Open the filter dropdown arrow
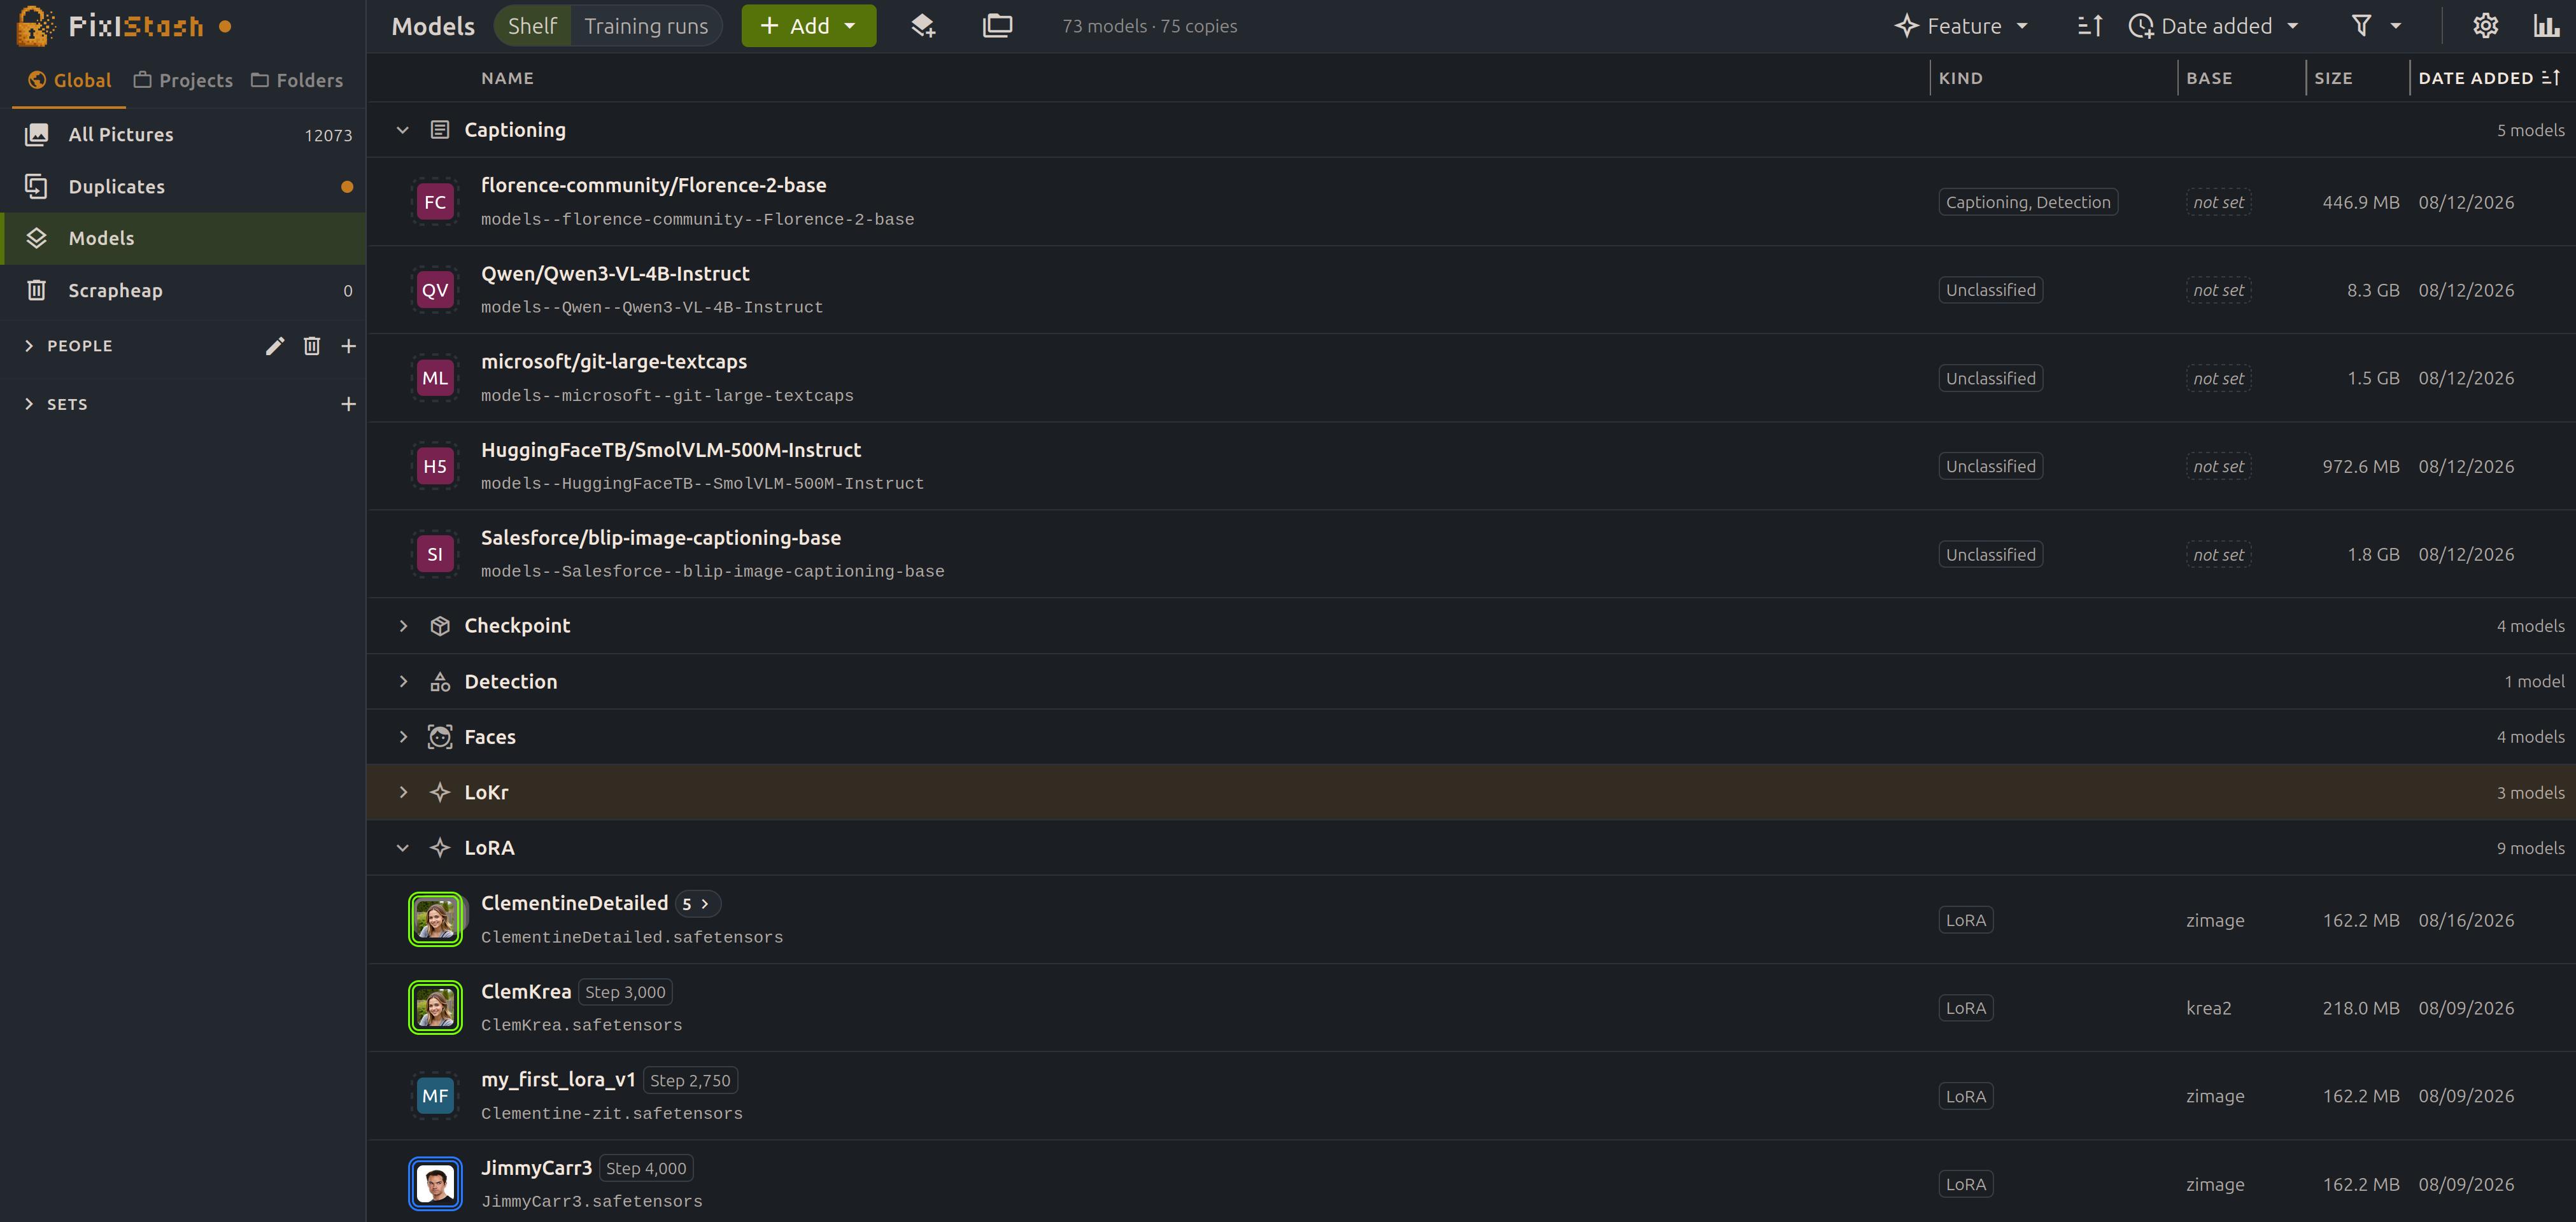The image size is (2576, 1222). tap(2396, 26)
